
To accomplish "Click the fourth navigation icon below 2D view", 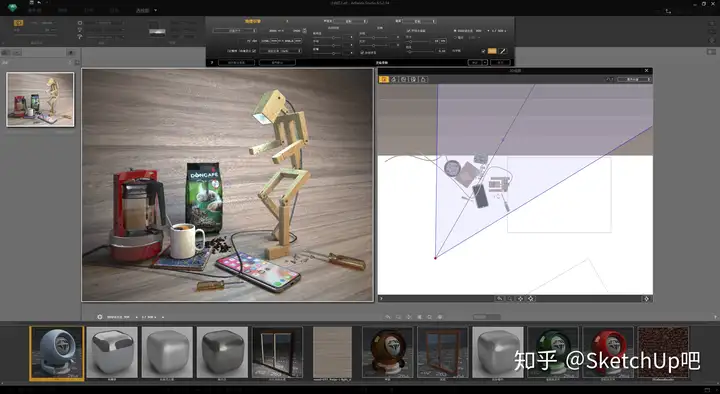I will [531, 298].
